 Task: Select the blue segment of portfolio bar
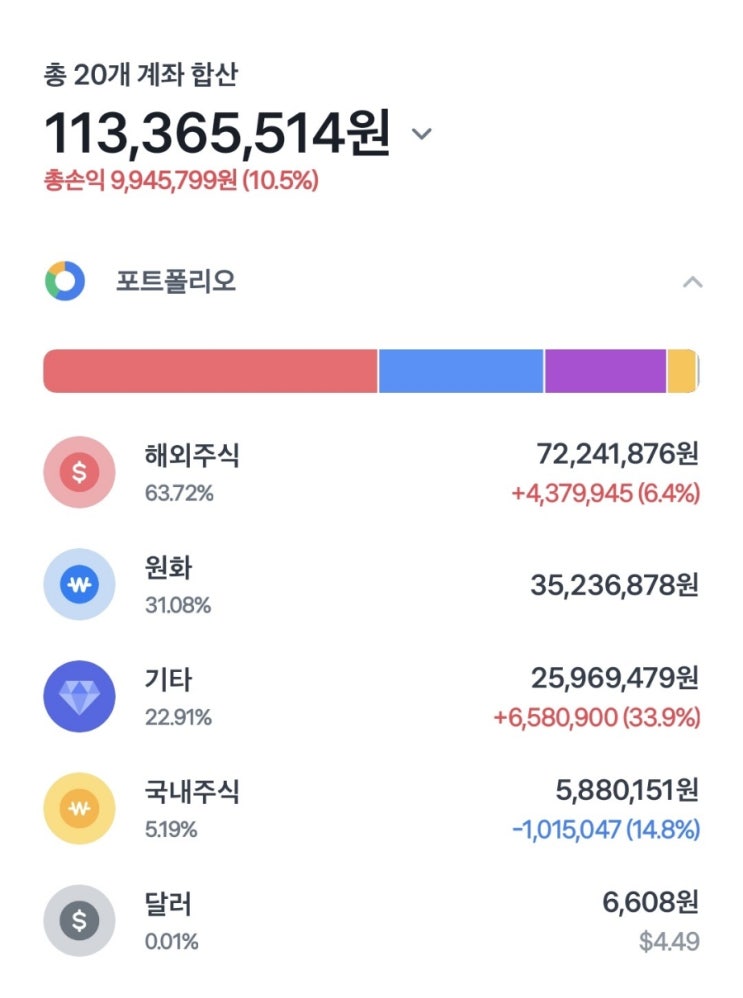[461, 371]
